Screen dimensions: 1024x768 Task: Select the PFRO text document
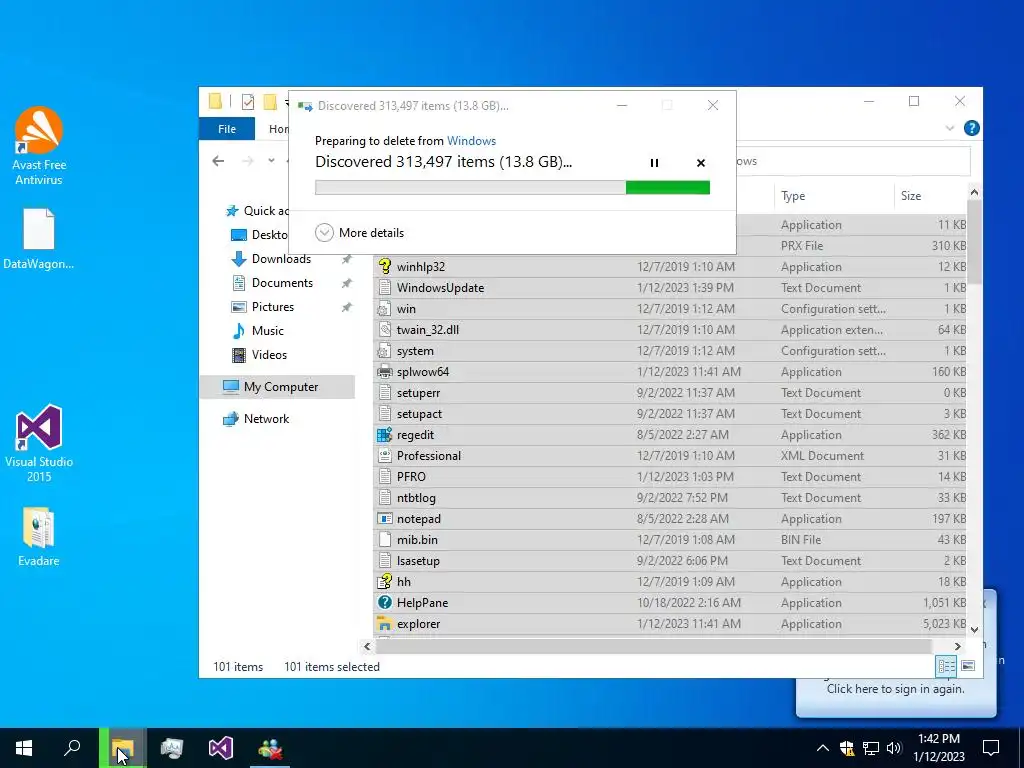tap(411, 477)
